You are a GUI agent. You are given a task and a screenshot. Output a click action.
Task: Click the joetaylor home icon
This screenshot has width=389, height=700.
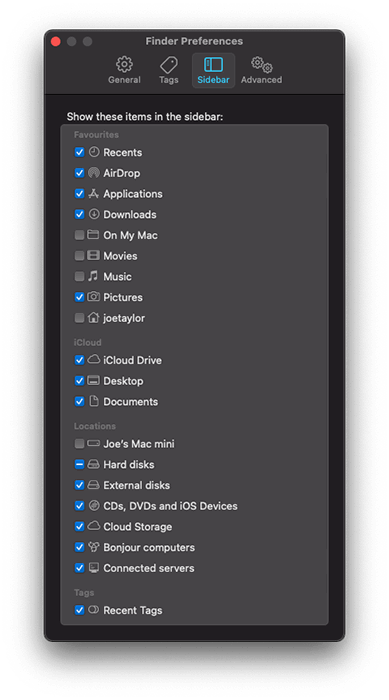pos(93,317)
